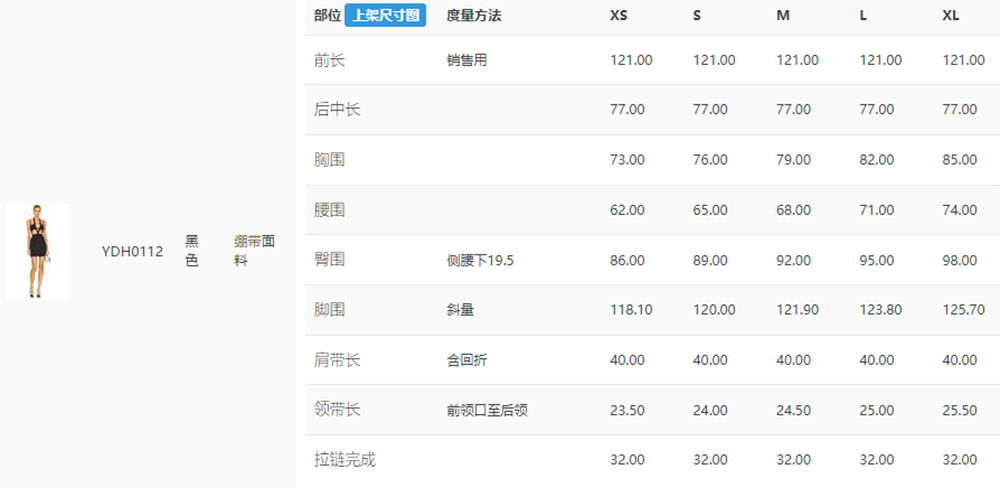Image resolution: width=1000 pixels, height=488 pixels.
Task: Click 肩带长 L value 40.00
Action: point(876,360)
